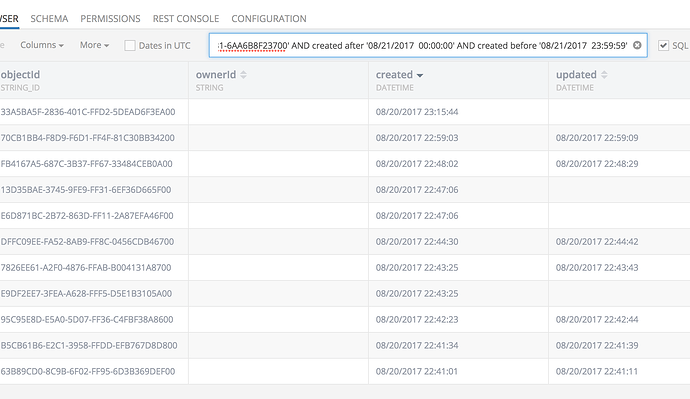The width and height of the screenshot is (690, 399).
Task: Click the updated column header label
Action: (x=576, y=75)
